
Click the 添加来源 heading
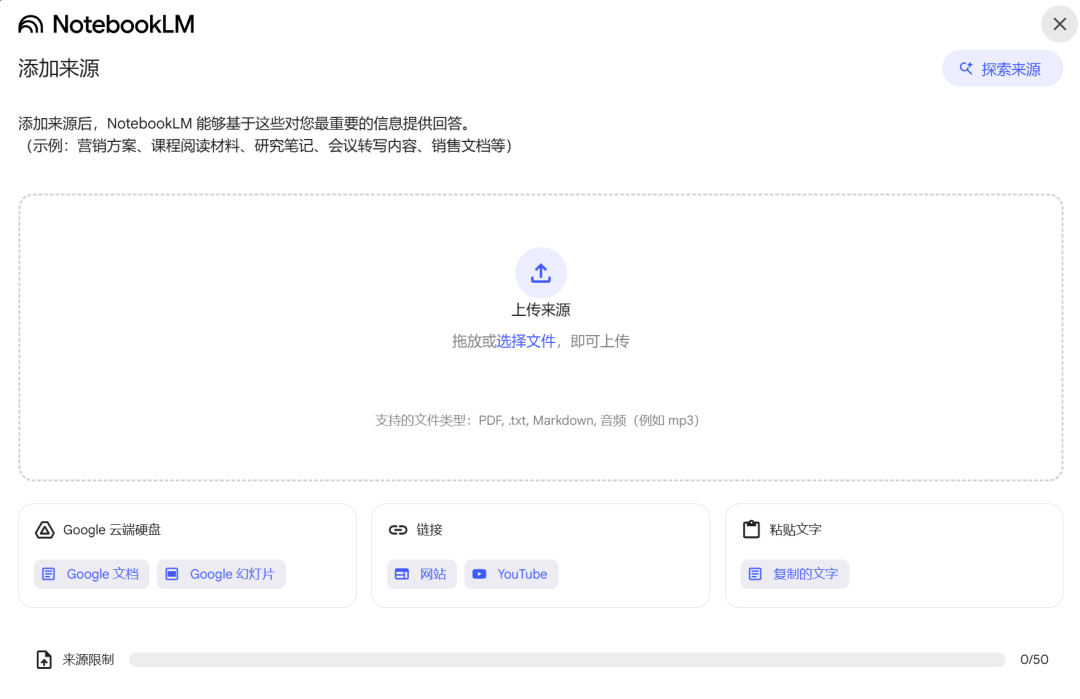(x=59, y=69)
